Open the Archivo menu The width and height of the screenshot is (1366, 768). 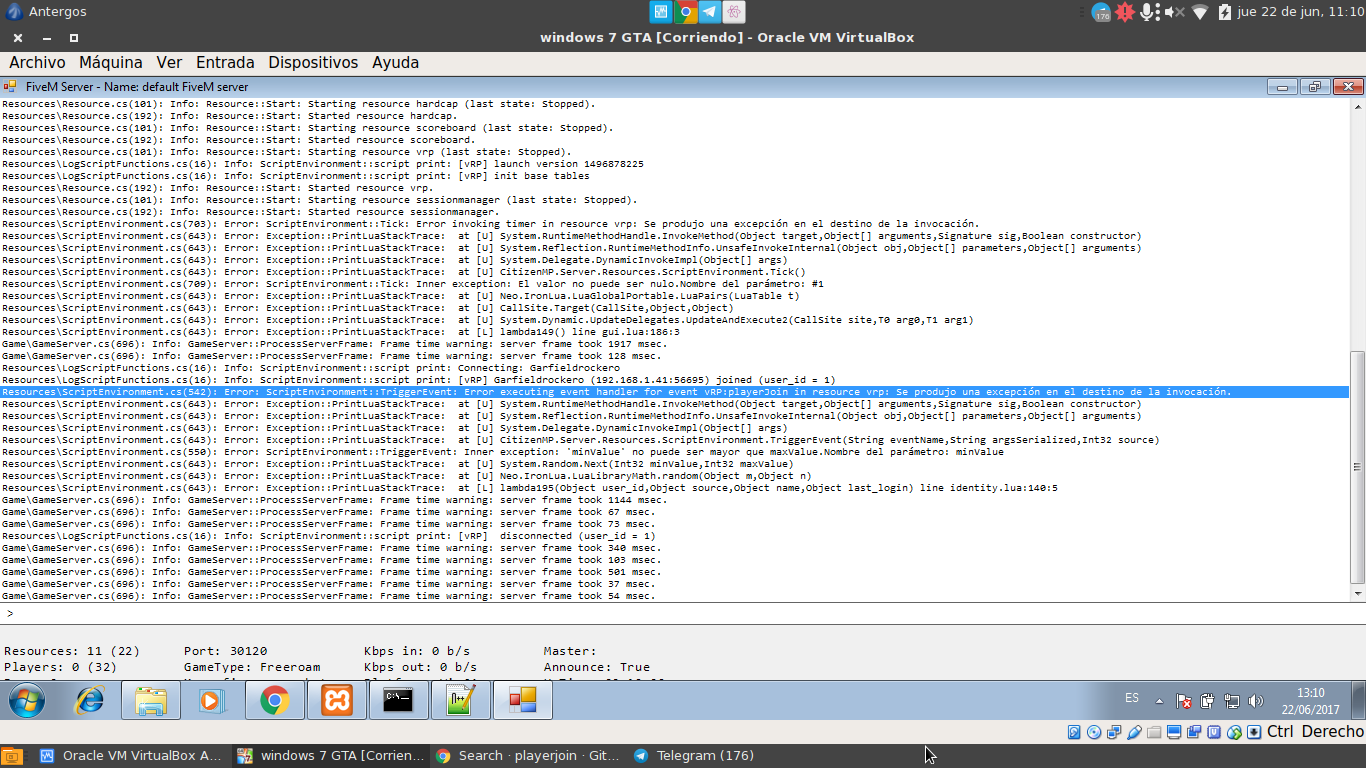[37, 62]
